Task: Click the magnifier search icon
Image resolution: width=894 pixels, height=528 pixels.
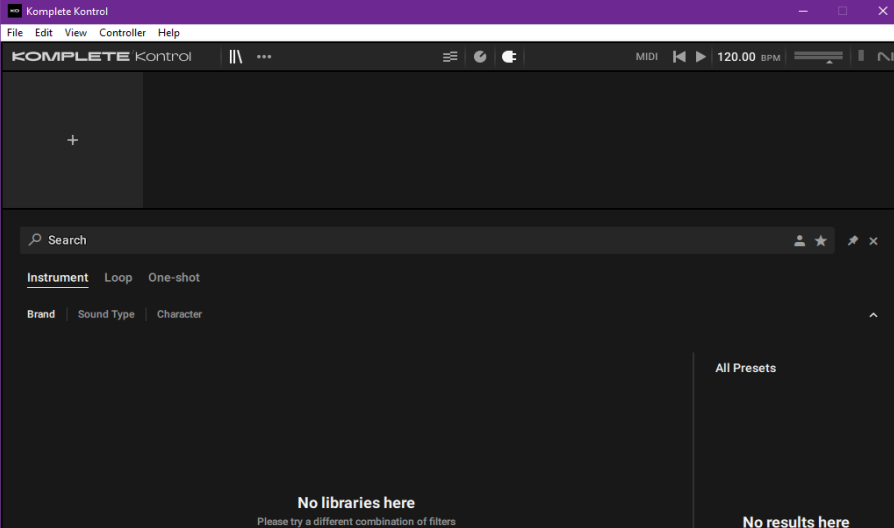Action: click(35, 239)
